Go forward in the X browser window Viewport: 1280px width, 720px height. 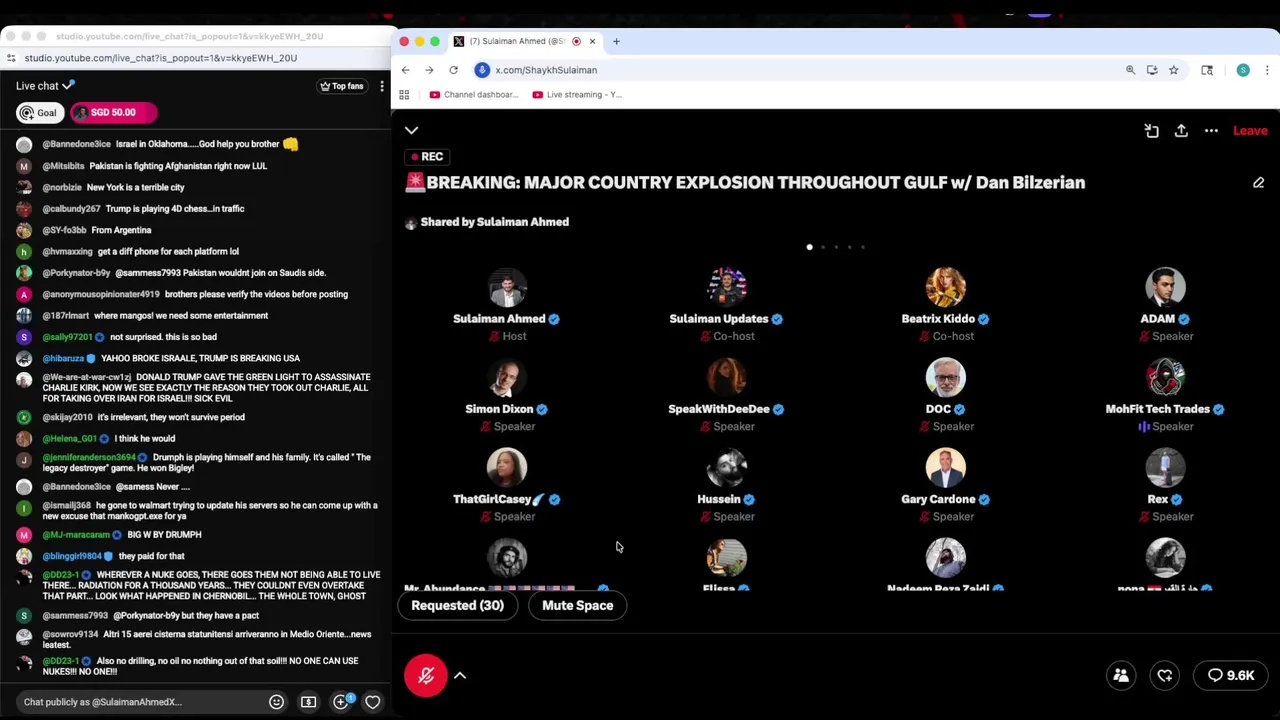click(429, 70)
